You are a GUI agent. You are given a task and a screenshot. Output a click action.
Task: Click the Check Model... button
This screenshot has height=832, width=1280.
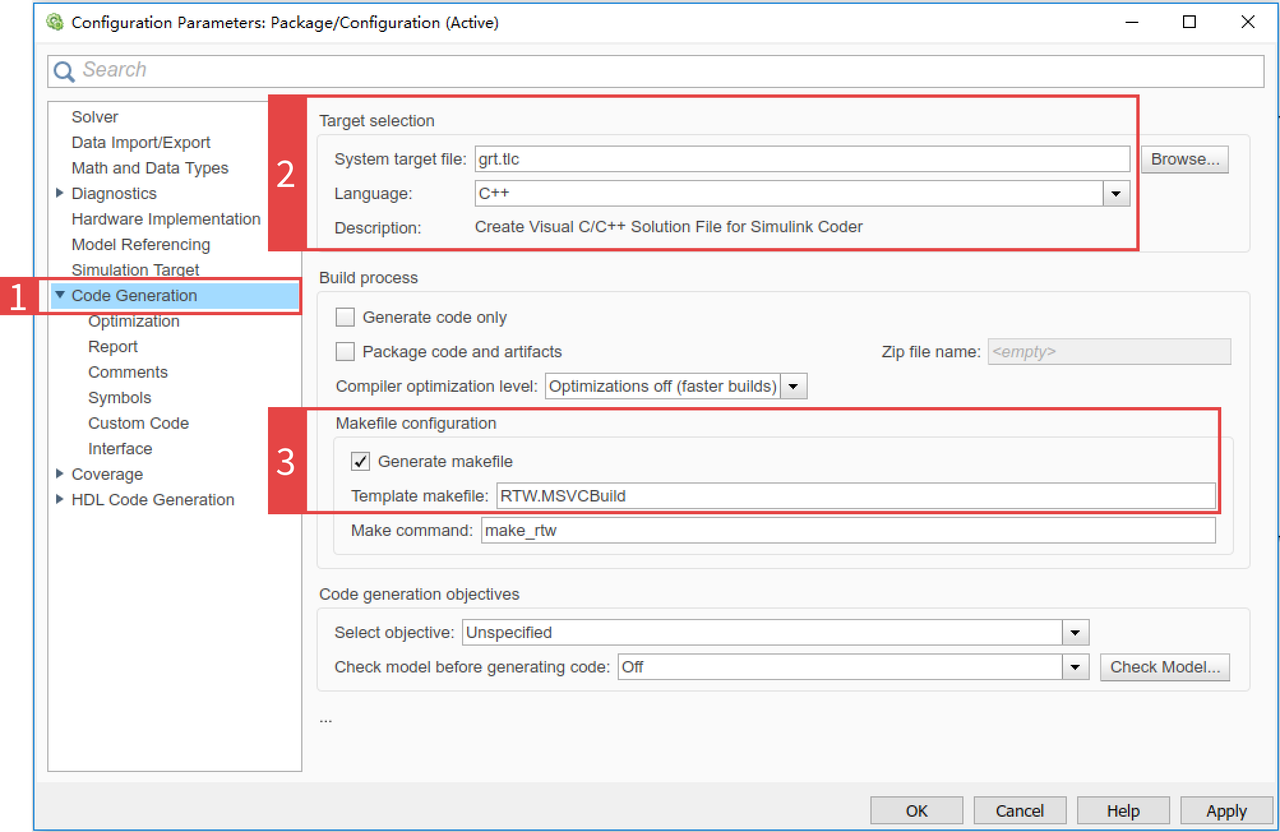coord(1164,667)
